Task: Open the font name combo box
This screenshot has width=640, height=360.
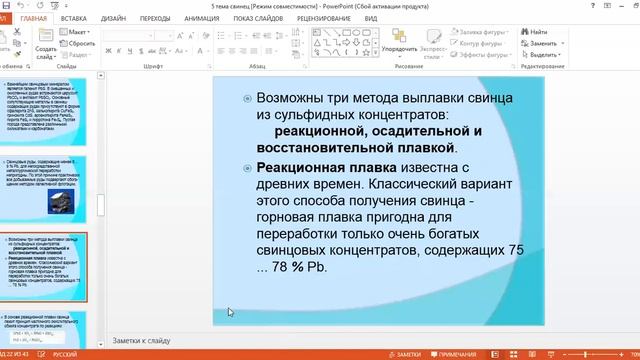Action: tap(129, 36)
